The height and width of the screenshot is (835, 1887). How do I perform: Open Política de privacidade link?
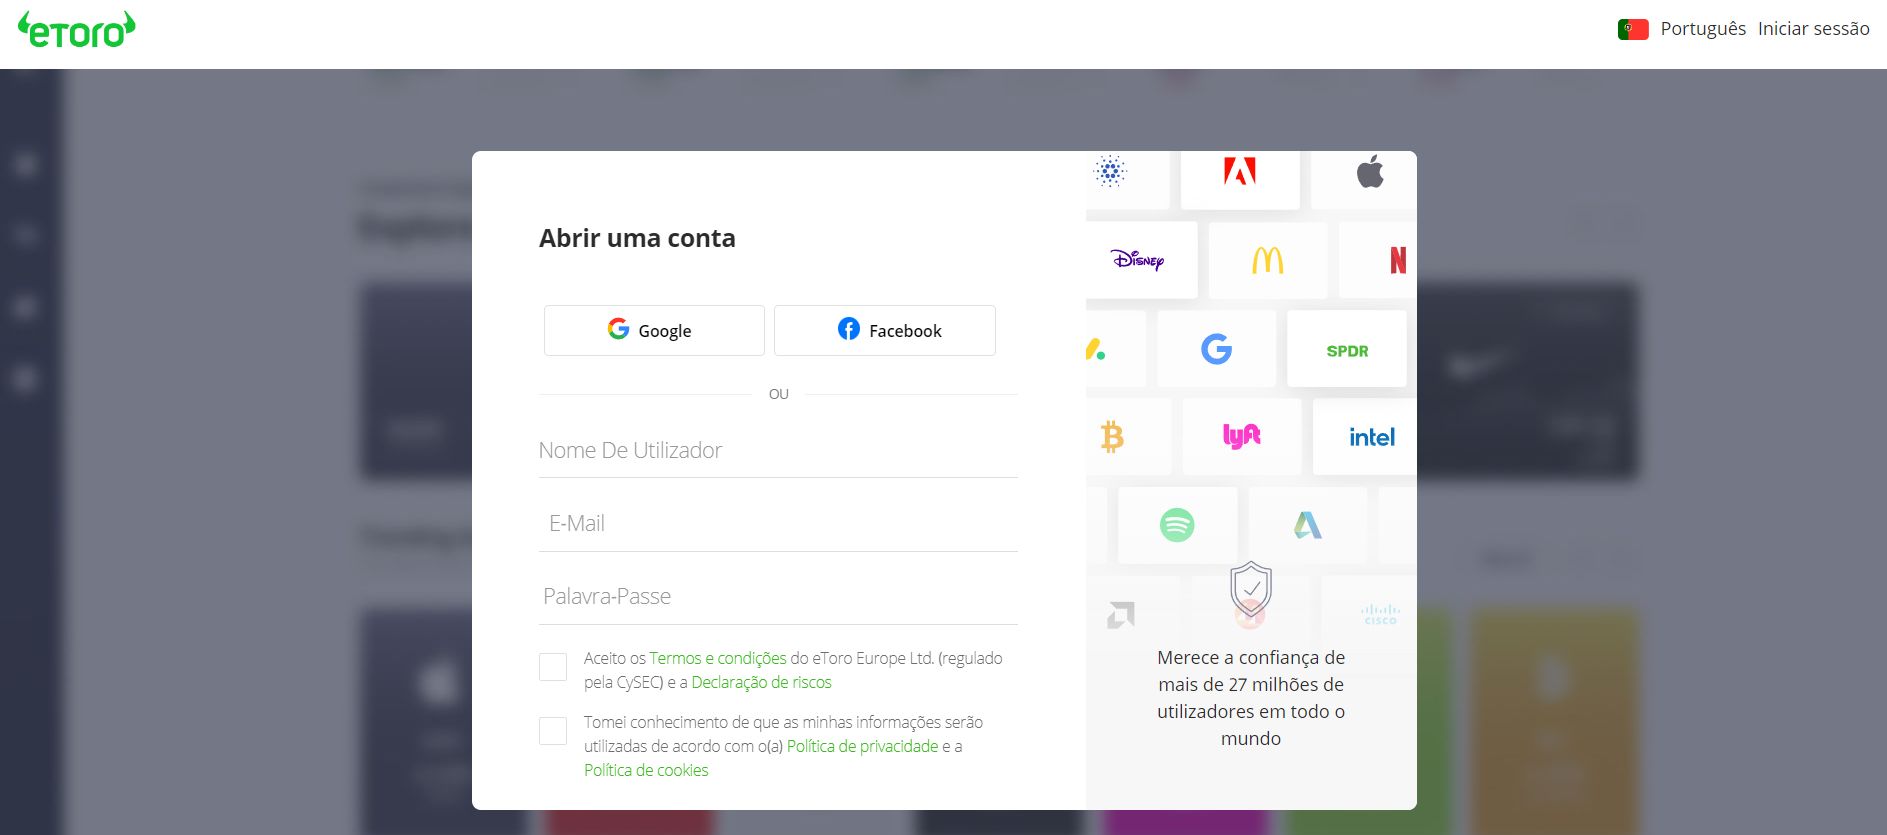[x=862, y=746]
